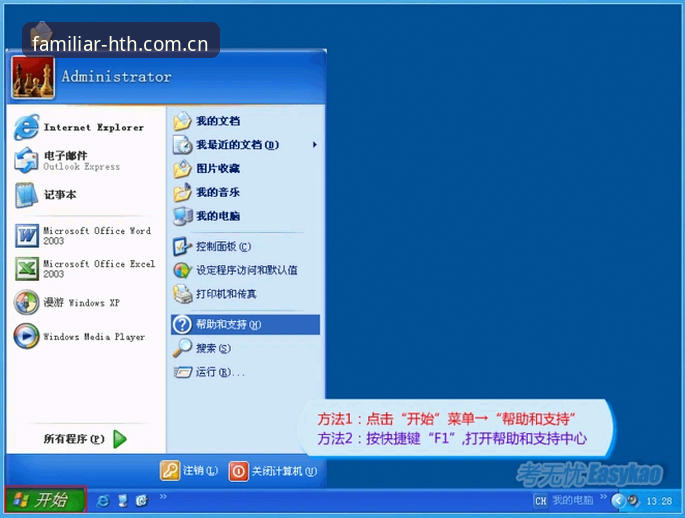This screenshot has width=685, height=518.
Task: Choose the 搜索(S) menu text
Action: pyautogui.click(x=213, y=349)
